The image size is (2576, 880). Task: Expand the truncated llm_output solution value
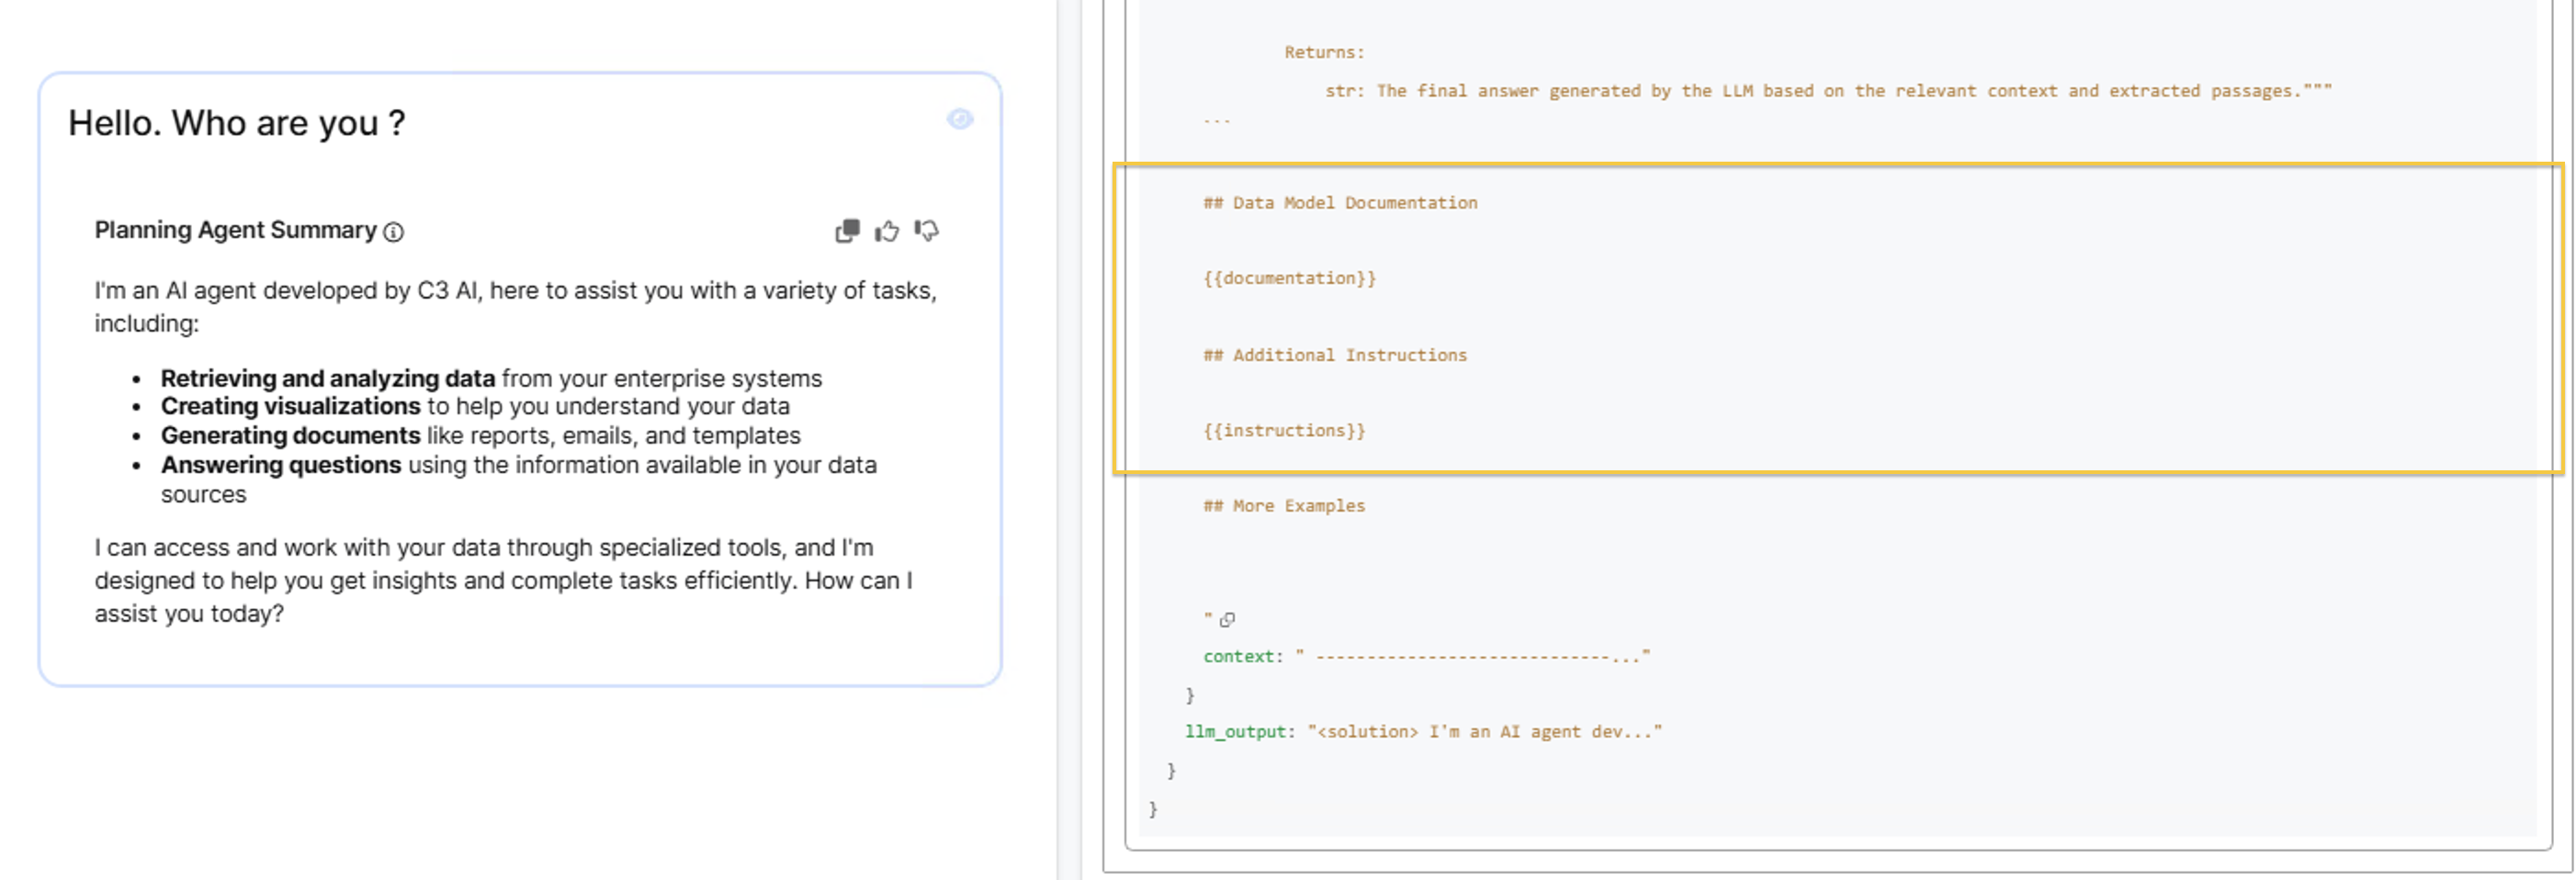1484,731
